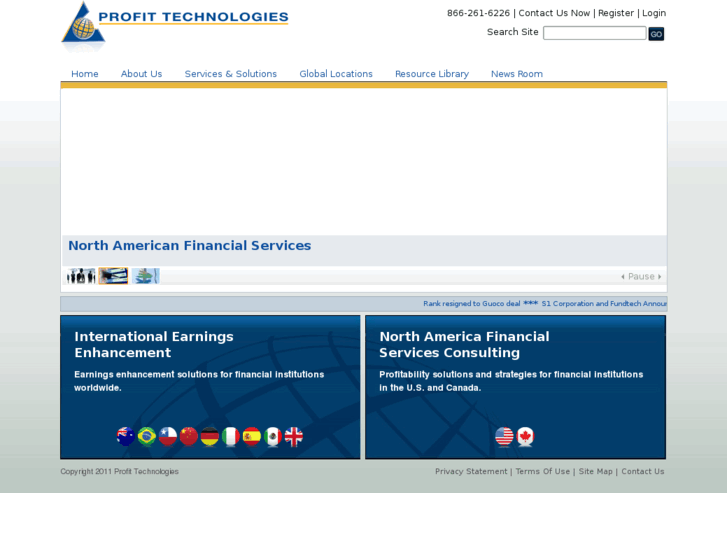This screenshot has width=727, height=545.
Task: Select the business people silhouette thumbnail
Action: [x=81, y=276]
